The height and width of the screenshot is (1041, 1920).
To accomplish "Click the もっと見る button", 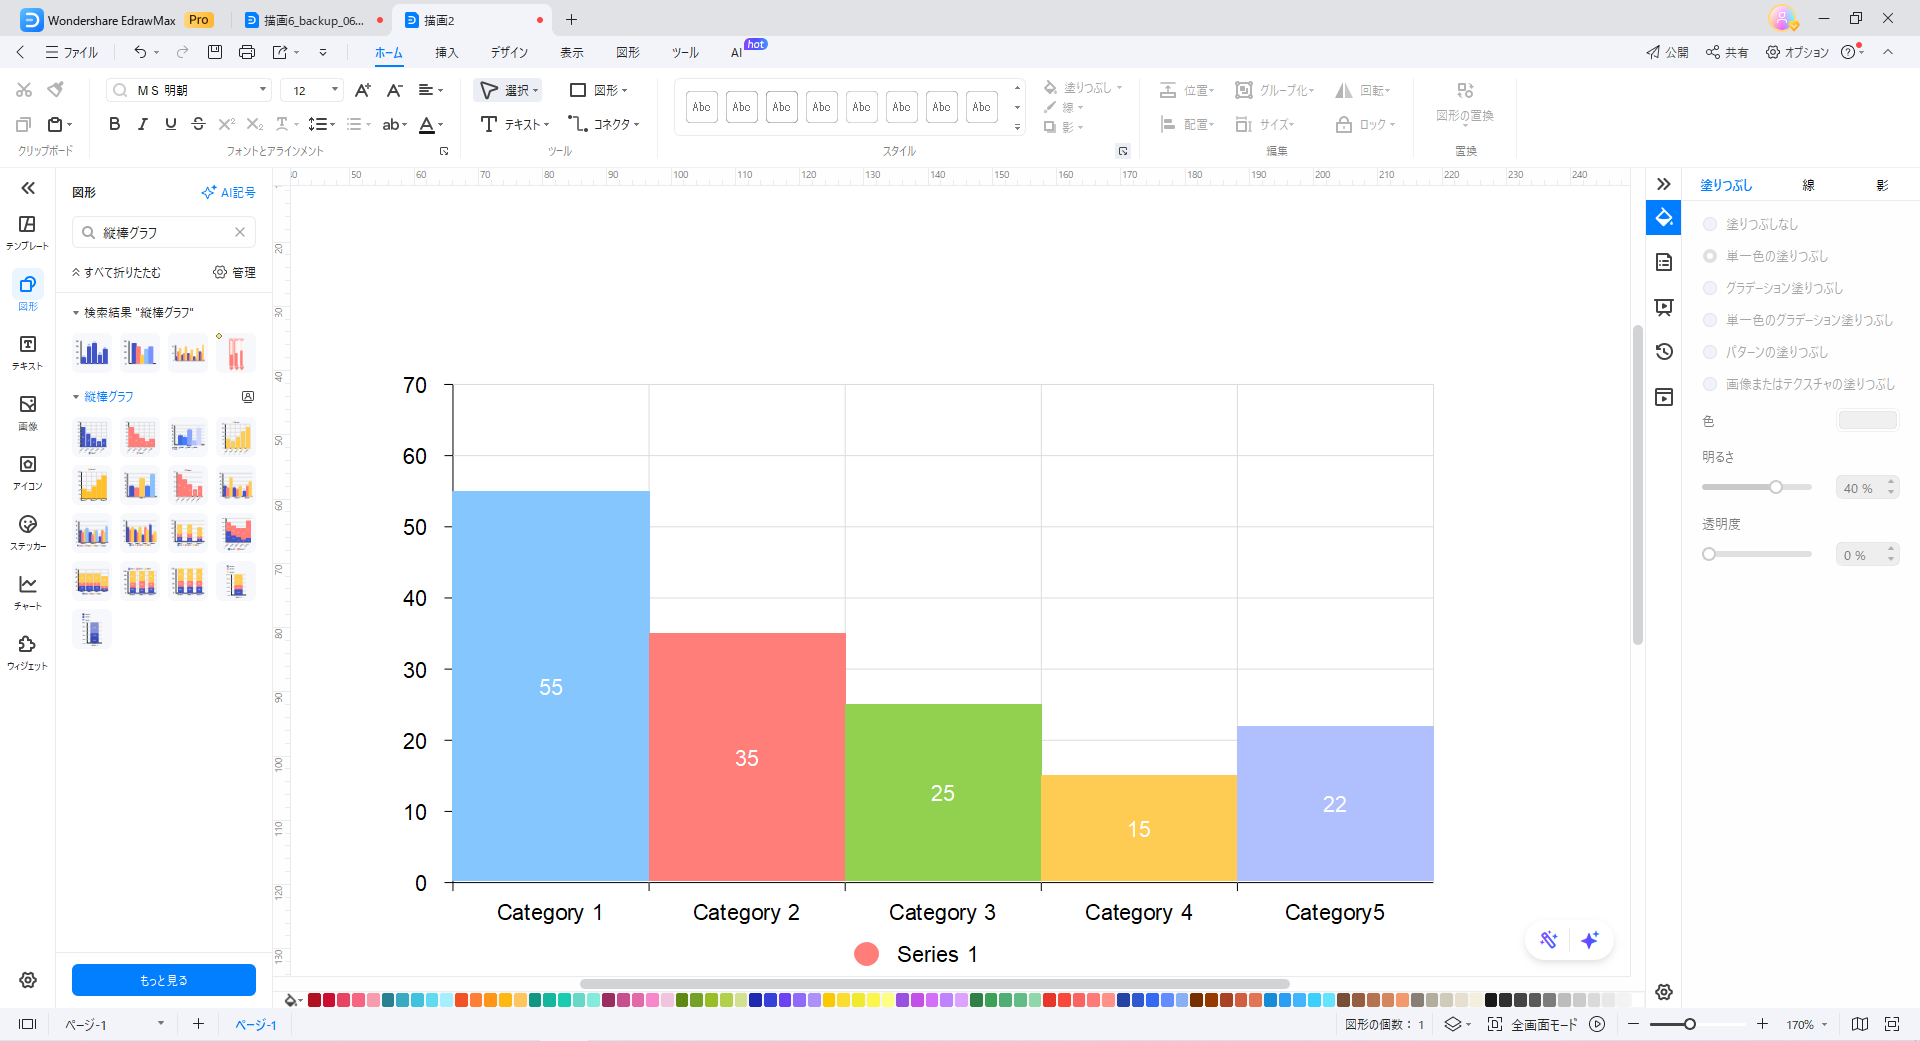I will [164, 980].
